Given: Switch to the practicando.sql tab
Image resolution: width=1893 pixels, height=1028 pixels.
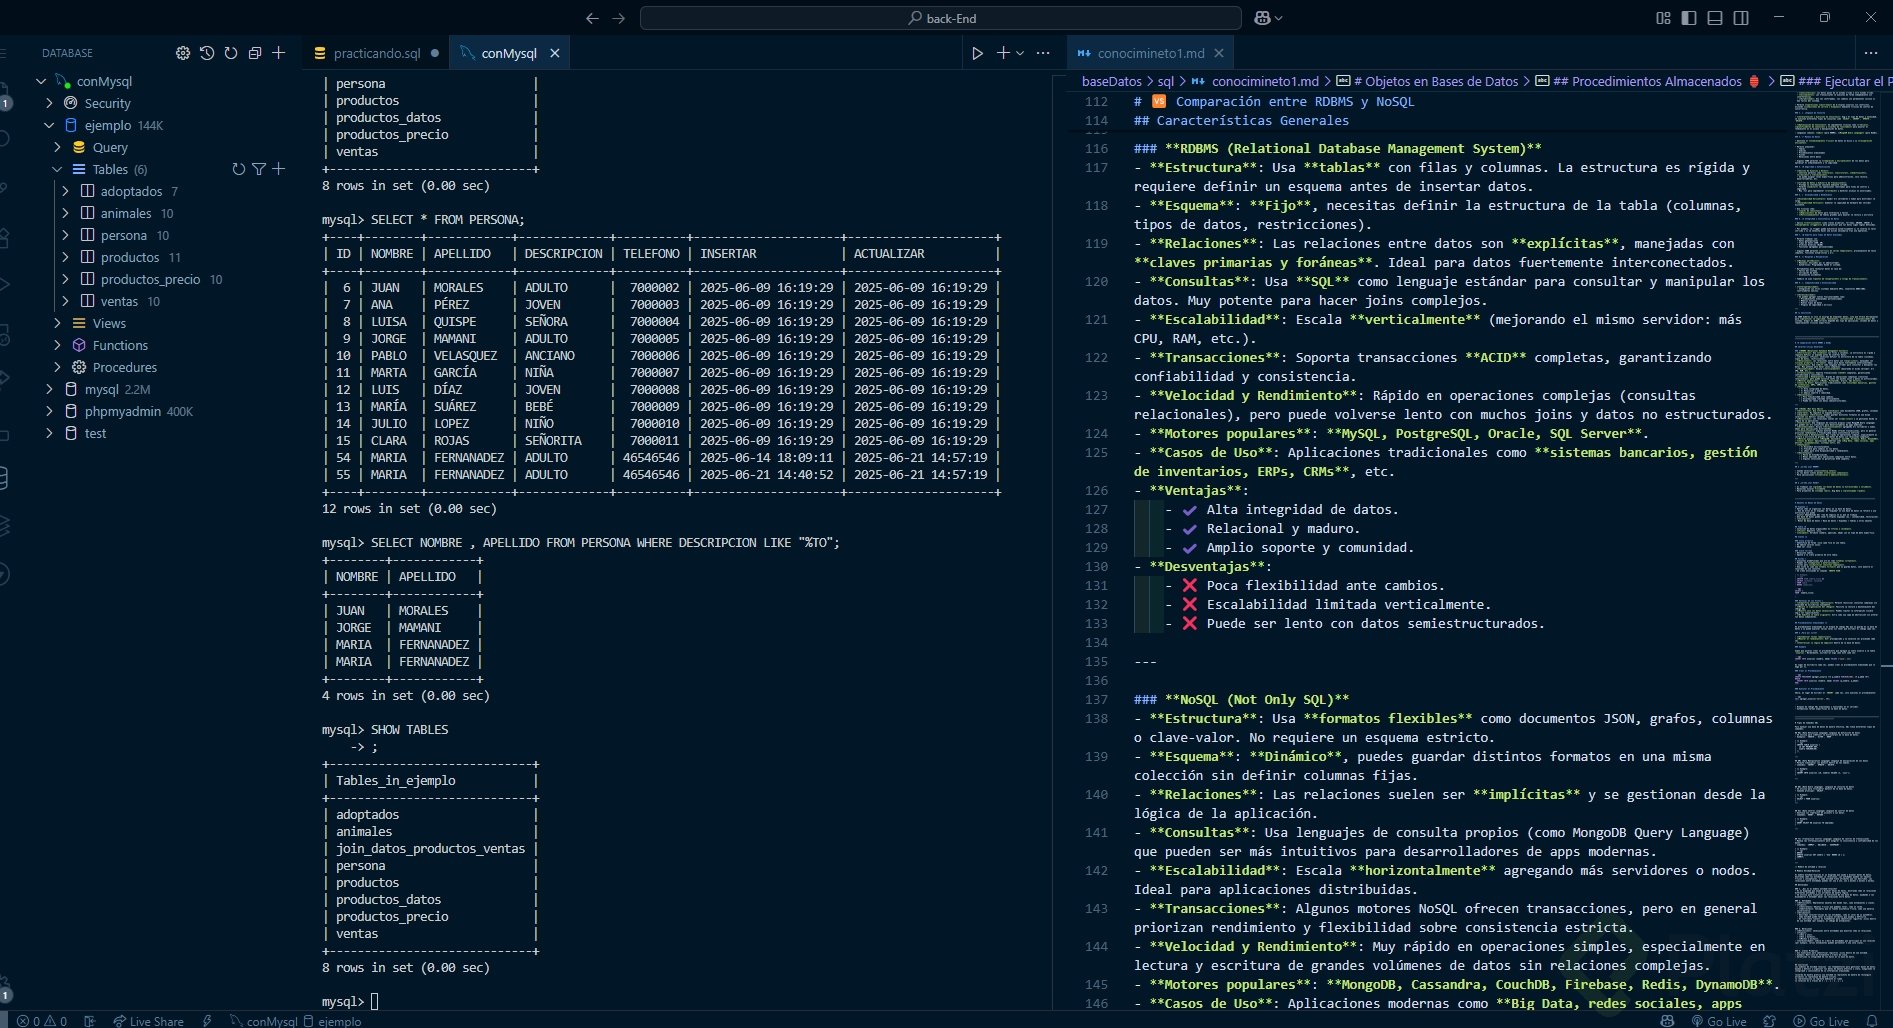Looking at the screenshot, I should (x=376, y=53).
